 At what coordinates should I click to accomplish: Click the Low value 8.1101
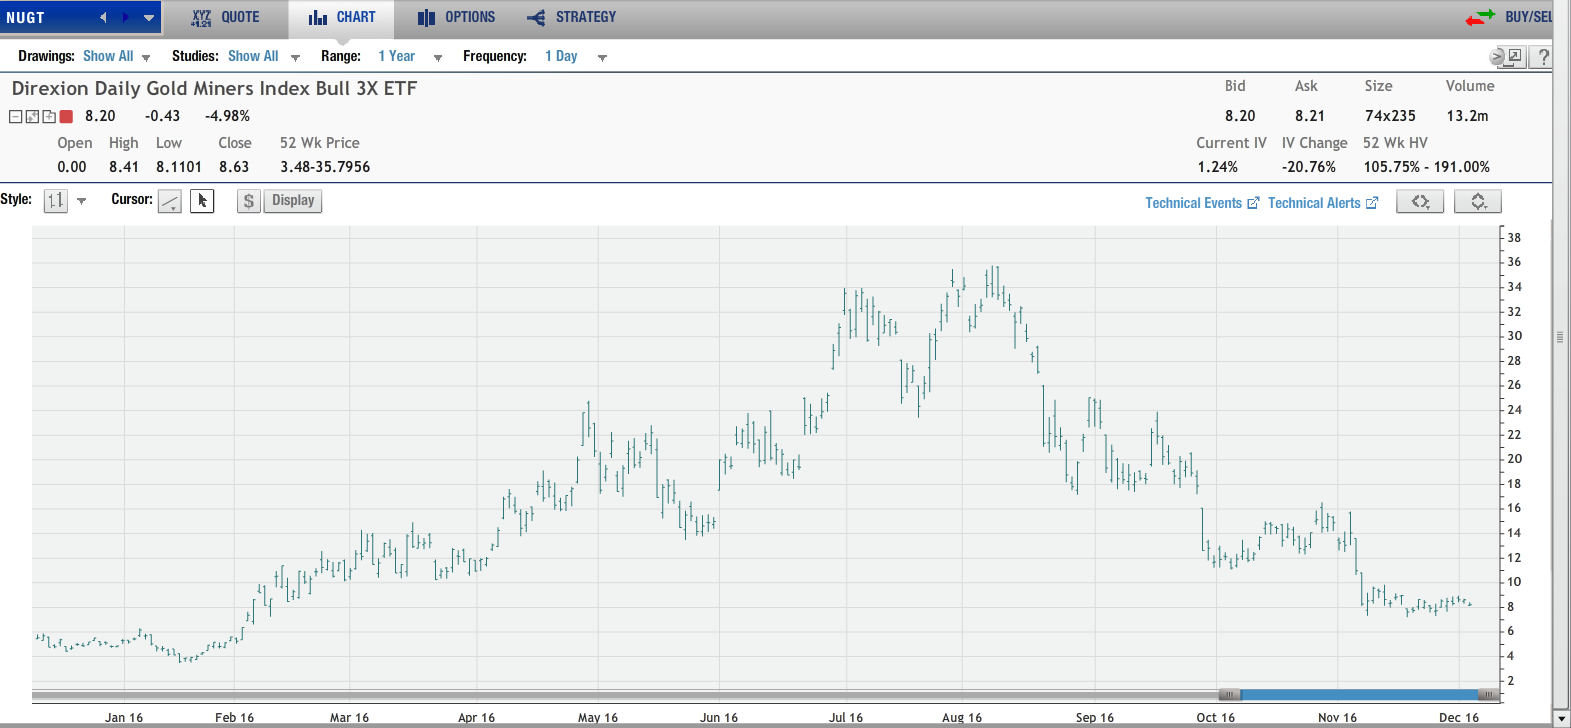tap(179, 167)
